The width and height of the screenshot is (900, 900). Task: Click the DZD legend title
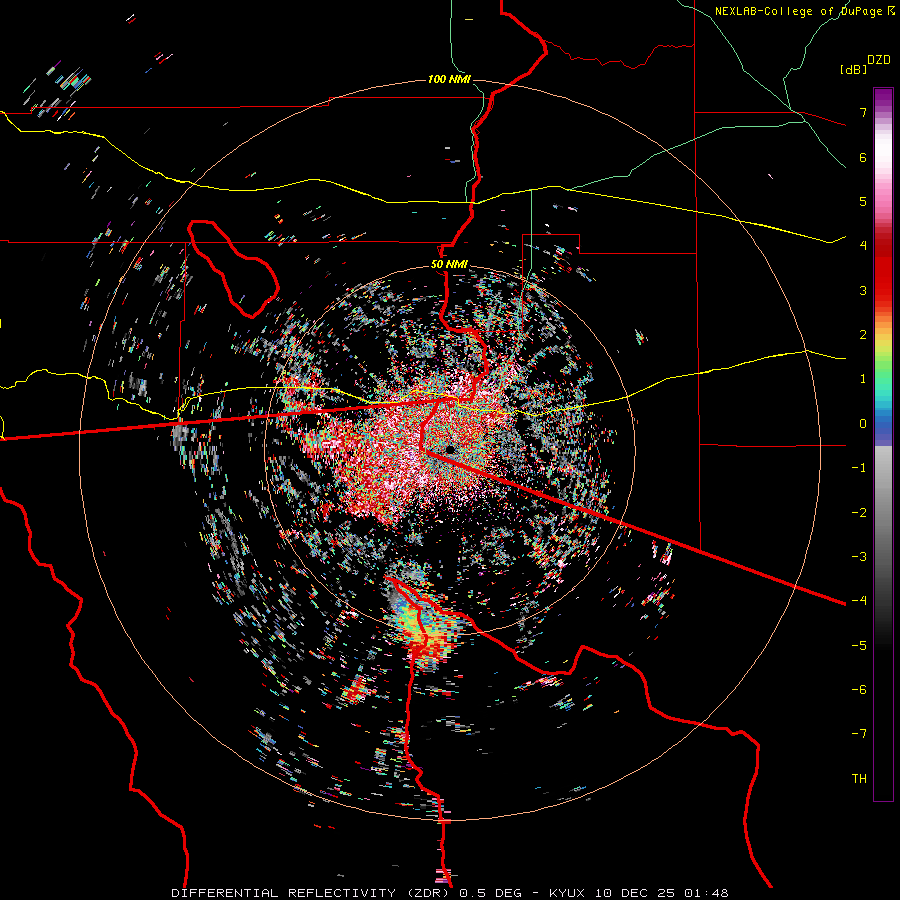[x=879, y=60]
